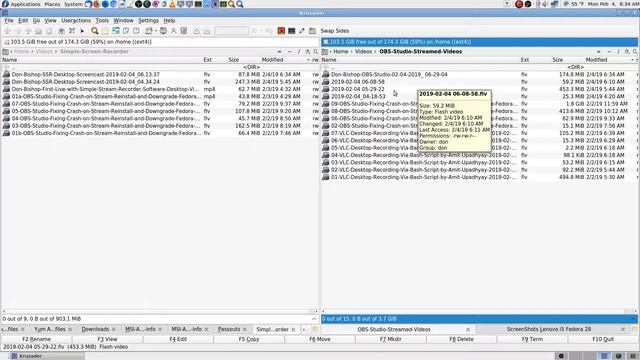Sort left panel by Size column header
This screenshot has height=360, width=640.
pyautogui.click(x=233, y=60)
